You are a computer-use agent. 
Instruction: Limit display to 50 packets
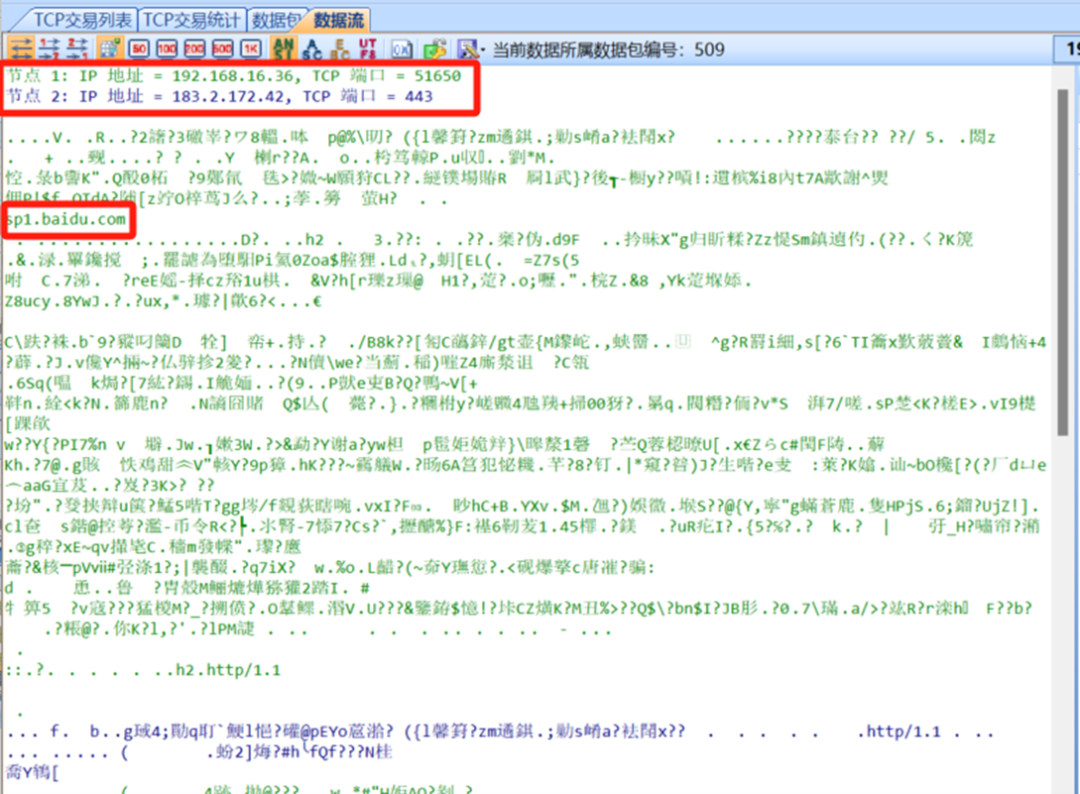[139, 49]
